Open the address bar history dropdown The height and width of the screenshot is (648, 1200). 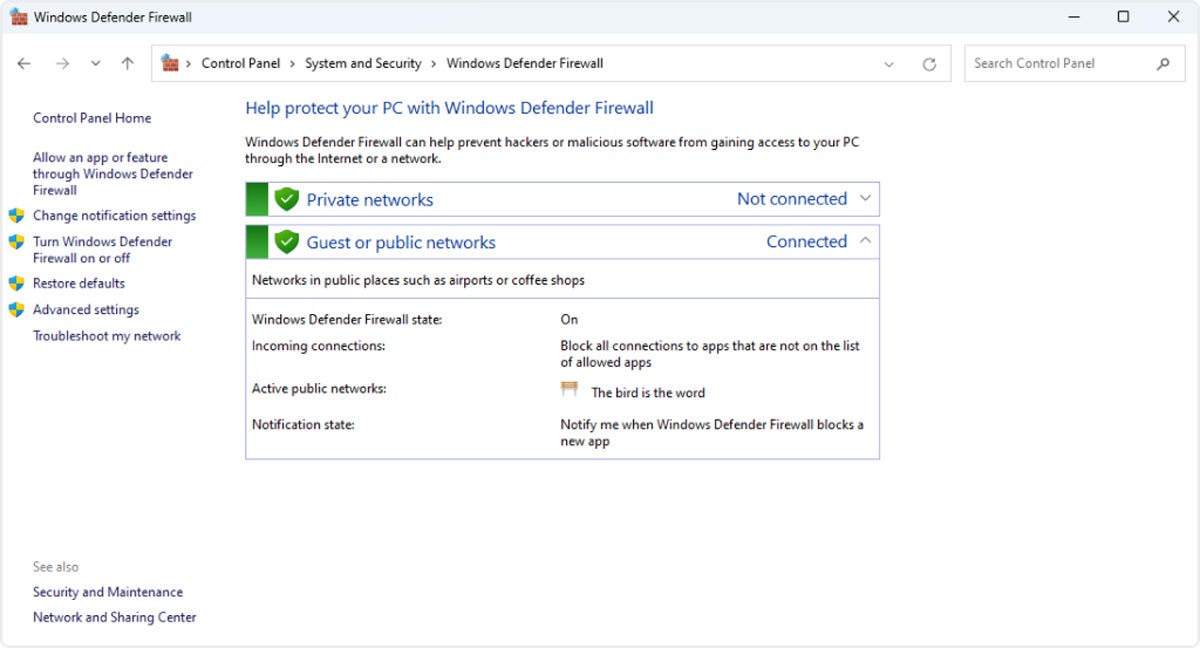[x=889, y=63]
